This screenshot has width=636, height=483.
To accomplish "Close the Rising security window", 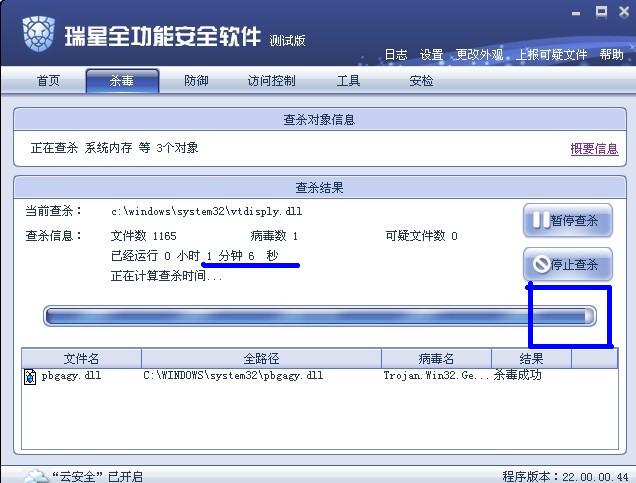I will pyautogui.click(x=624, y=12).
